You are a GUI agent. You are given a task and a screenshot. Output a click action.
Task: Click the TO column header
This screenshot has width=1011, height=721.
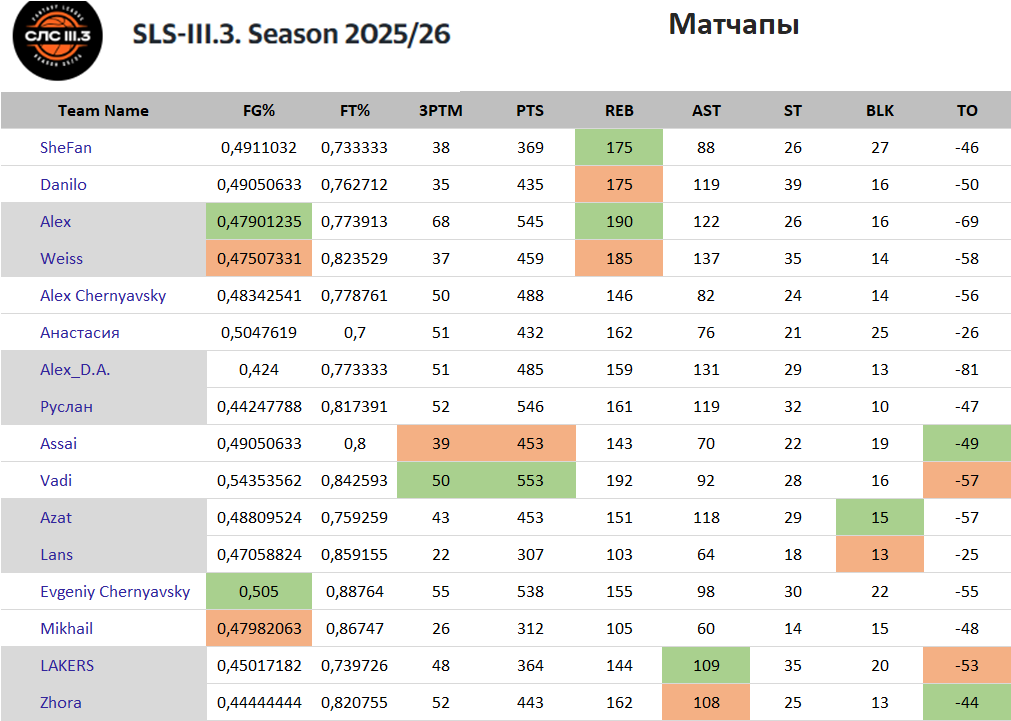coord(967,111)
